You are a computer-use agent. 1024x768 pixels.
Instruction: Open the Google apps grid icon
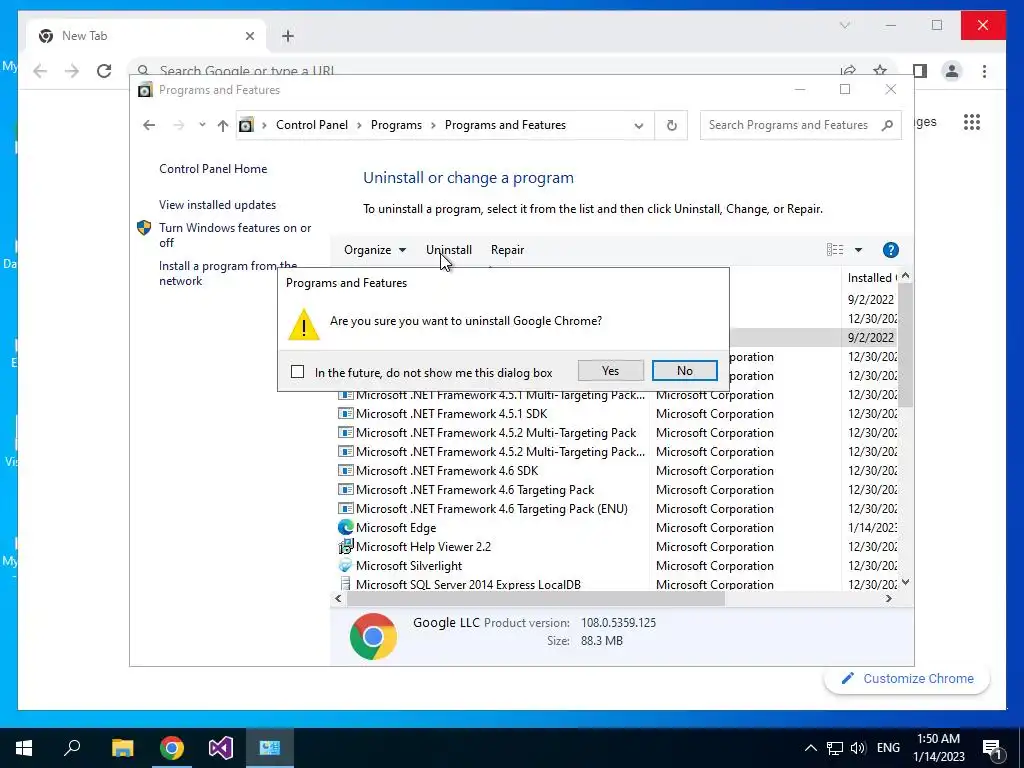click(972, 122)
